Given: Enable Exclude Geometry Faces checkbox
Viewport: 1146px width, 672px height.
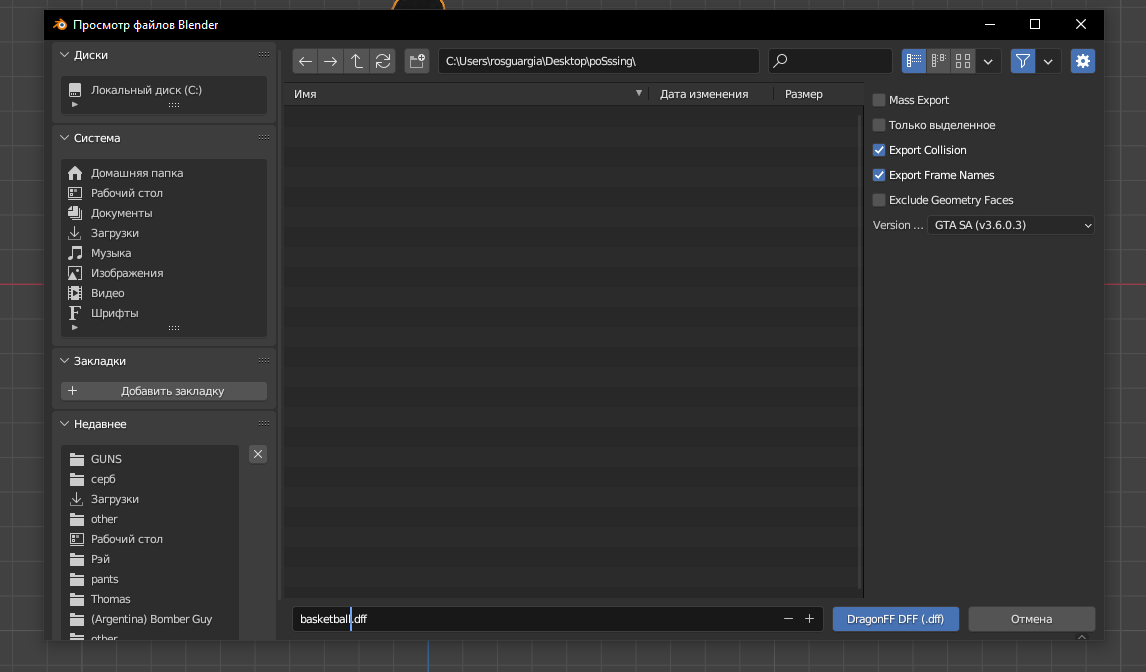Looking at the screenshot, I should (879, 200).
